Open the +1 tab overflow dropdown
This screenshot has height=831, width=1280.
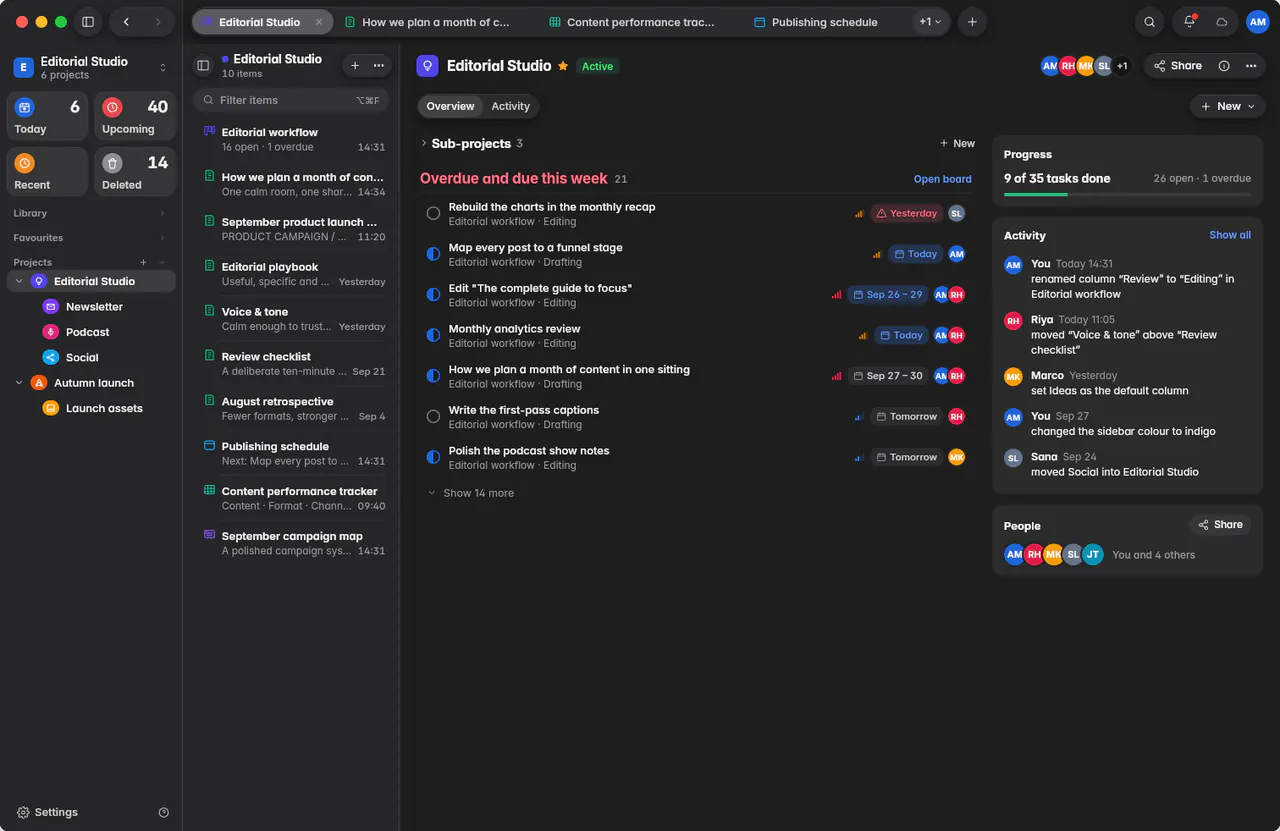(931, 22)
